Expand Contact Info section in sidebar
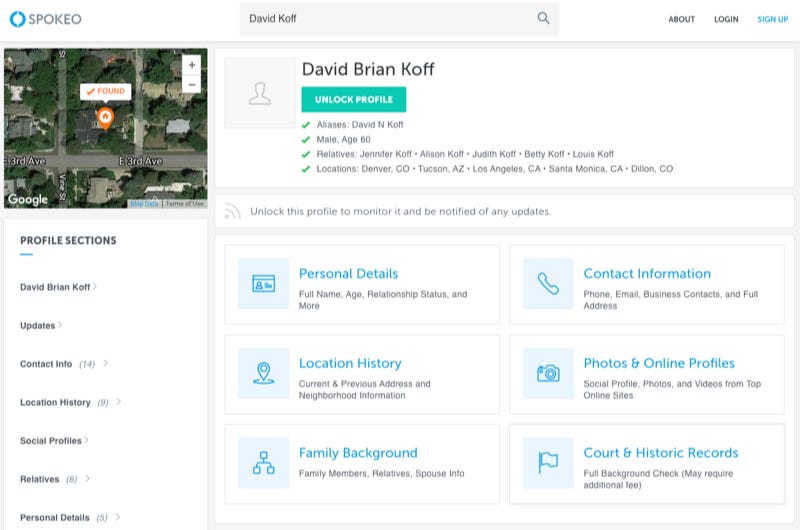800x530 pixels. click(64, 364)
